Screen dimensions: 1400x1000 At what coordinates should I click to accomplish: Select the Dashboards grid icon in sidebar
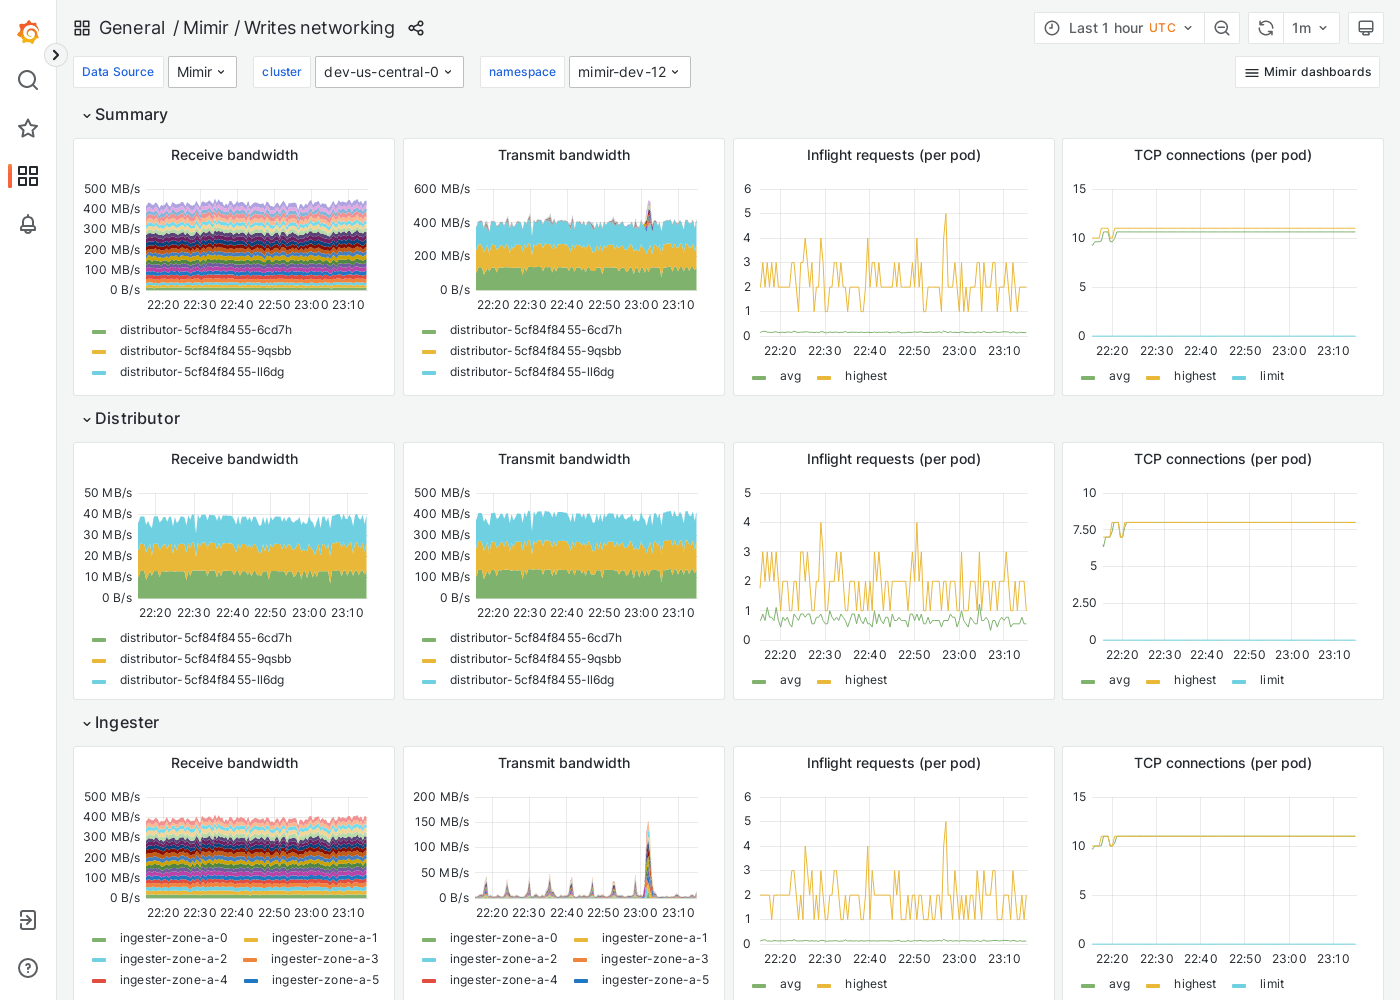[28, 176]
